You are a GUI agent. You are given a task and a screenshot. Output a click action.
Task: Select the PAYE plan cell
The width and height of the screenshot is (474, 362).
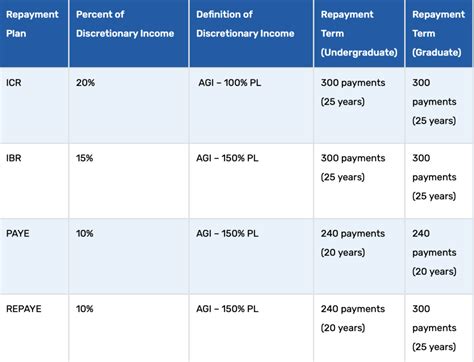point(34,257)
